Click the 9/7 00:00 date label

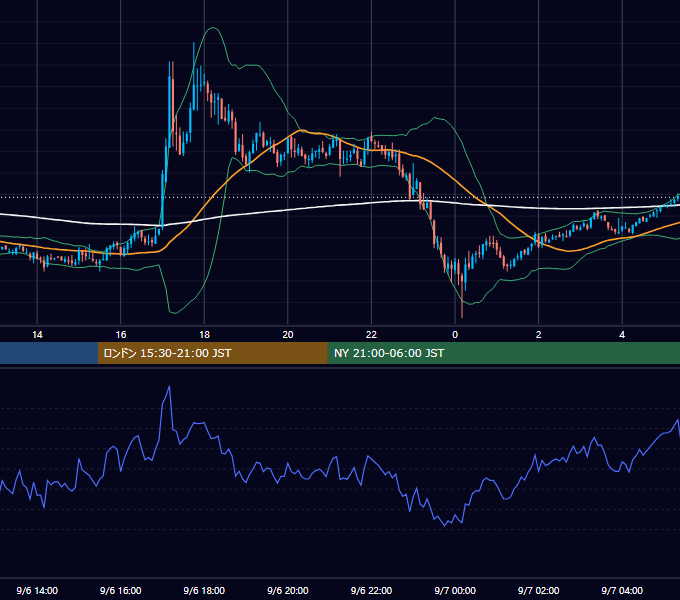455,590
